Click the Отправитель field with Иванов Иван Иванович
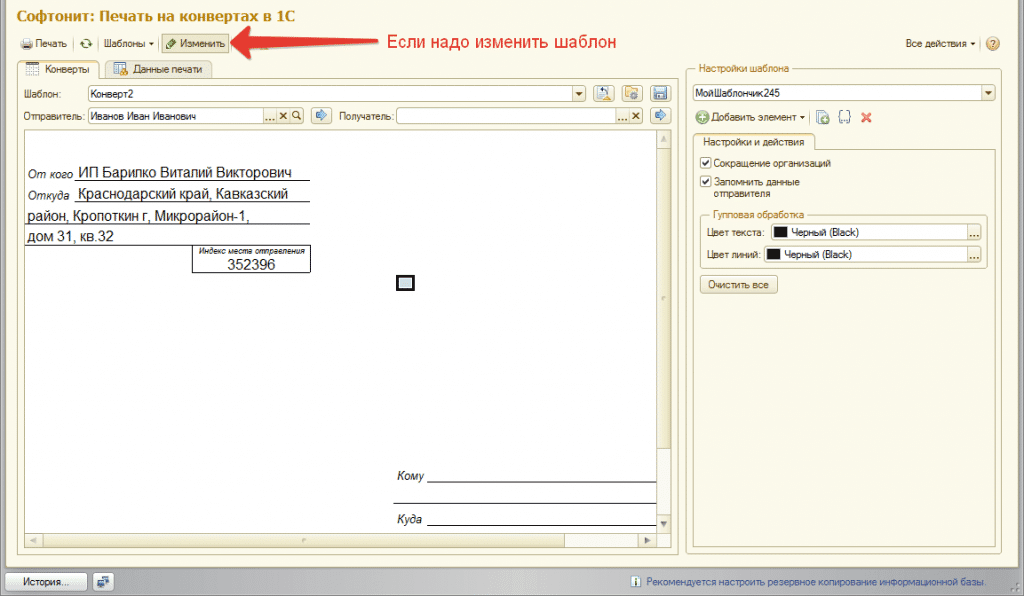The image size is (1024, 596). point(175,116)
